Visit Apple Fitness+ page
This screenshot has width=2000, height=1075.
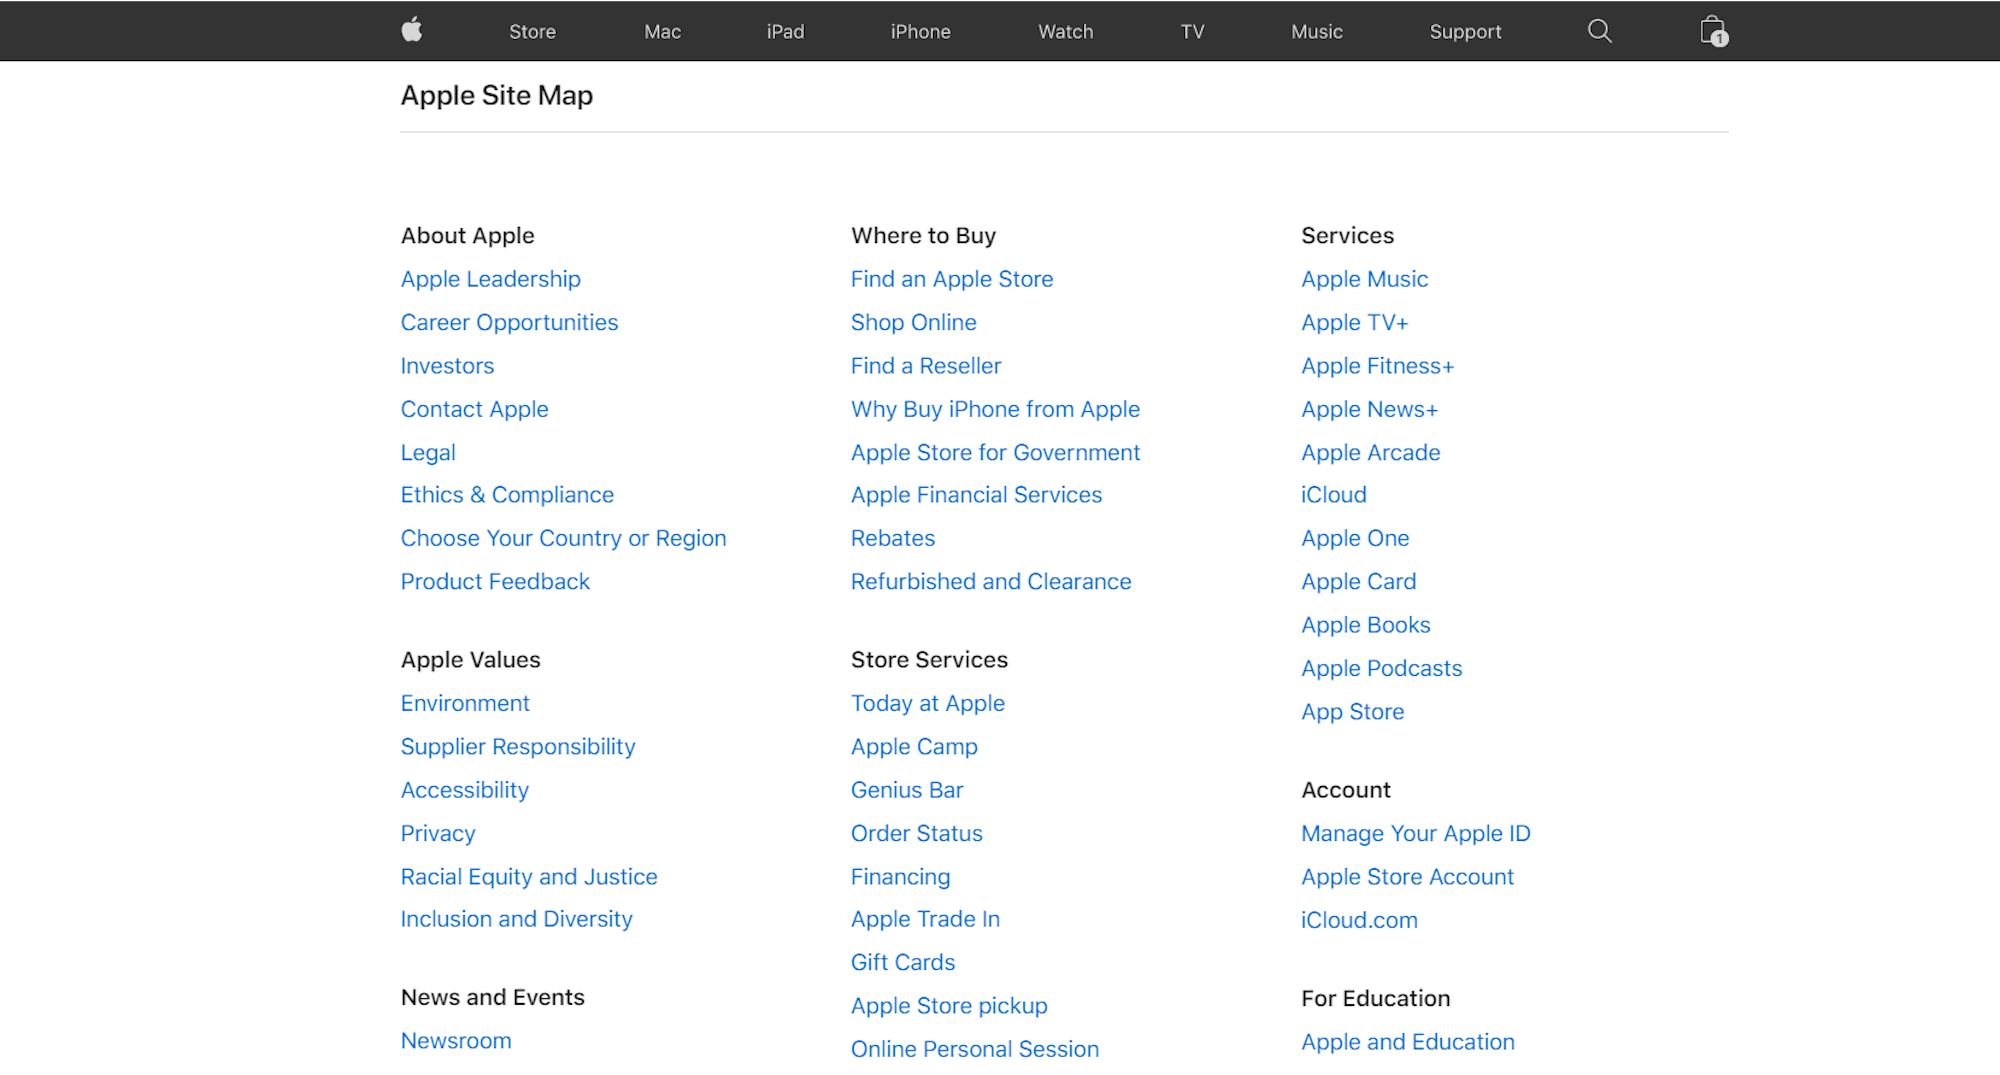click(x=1377, y=366)
